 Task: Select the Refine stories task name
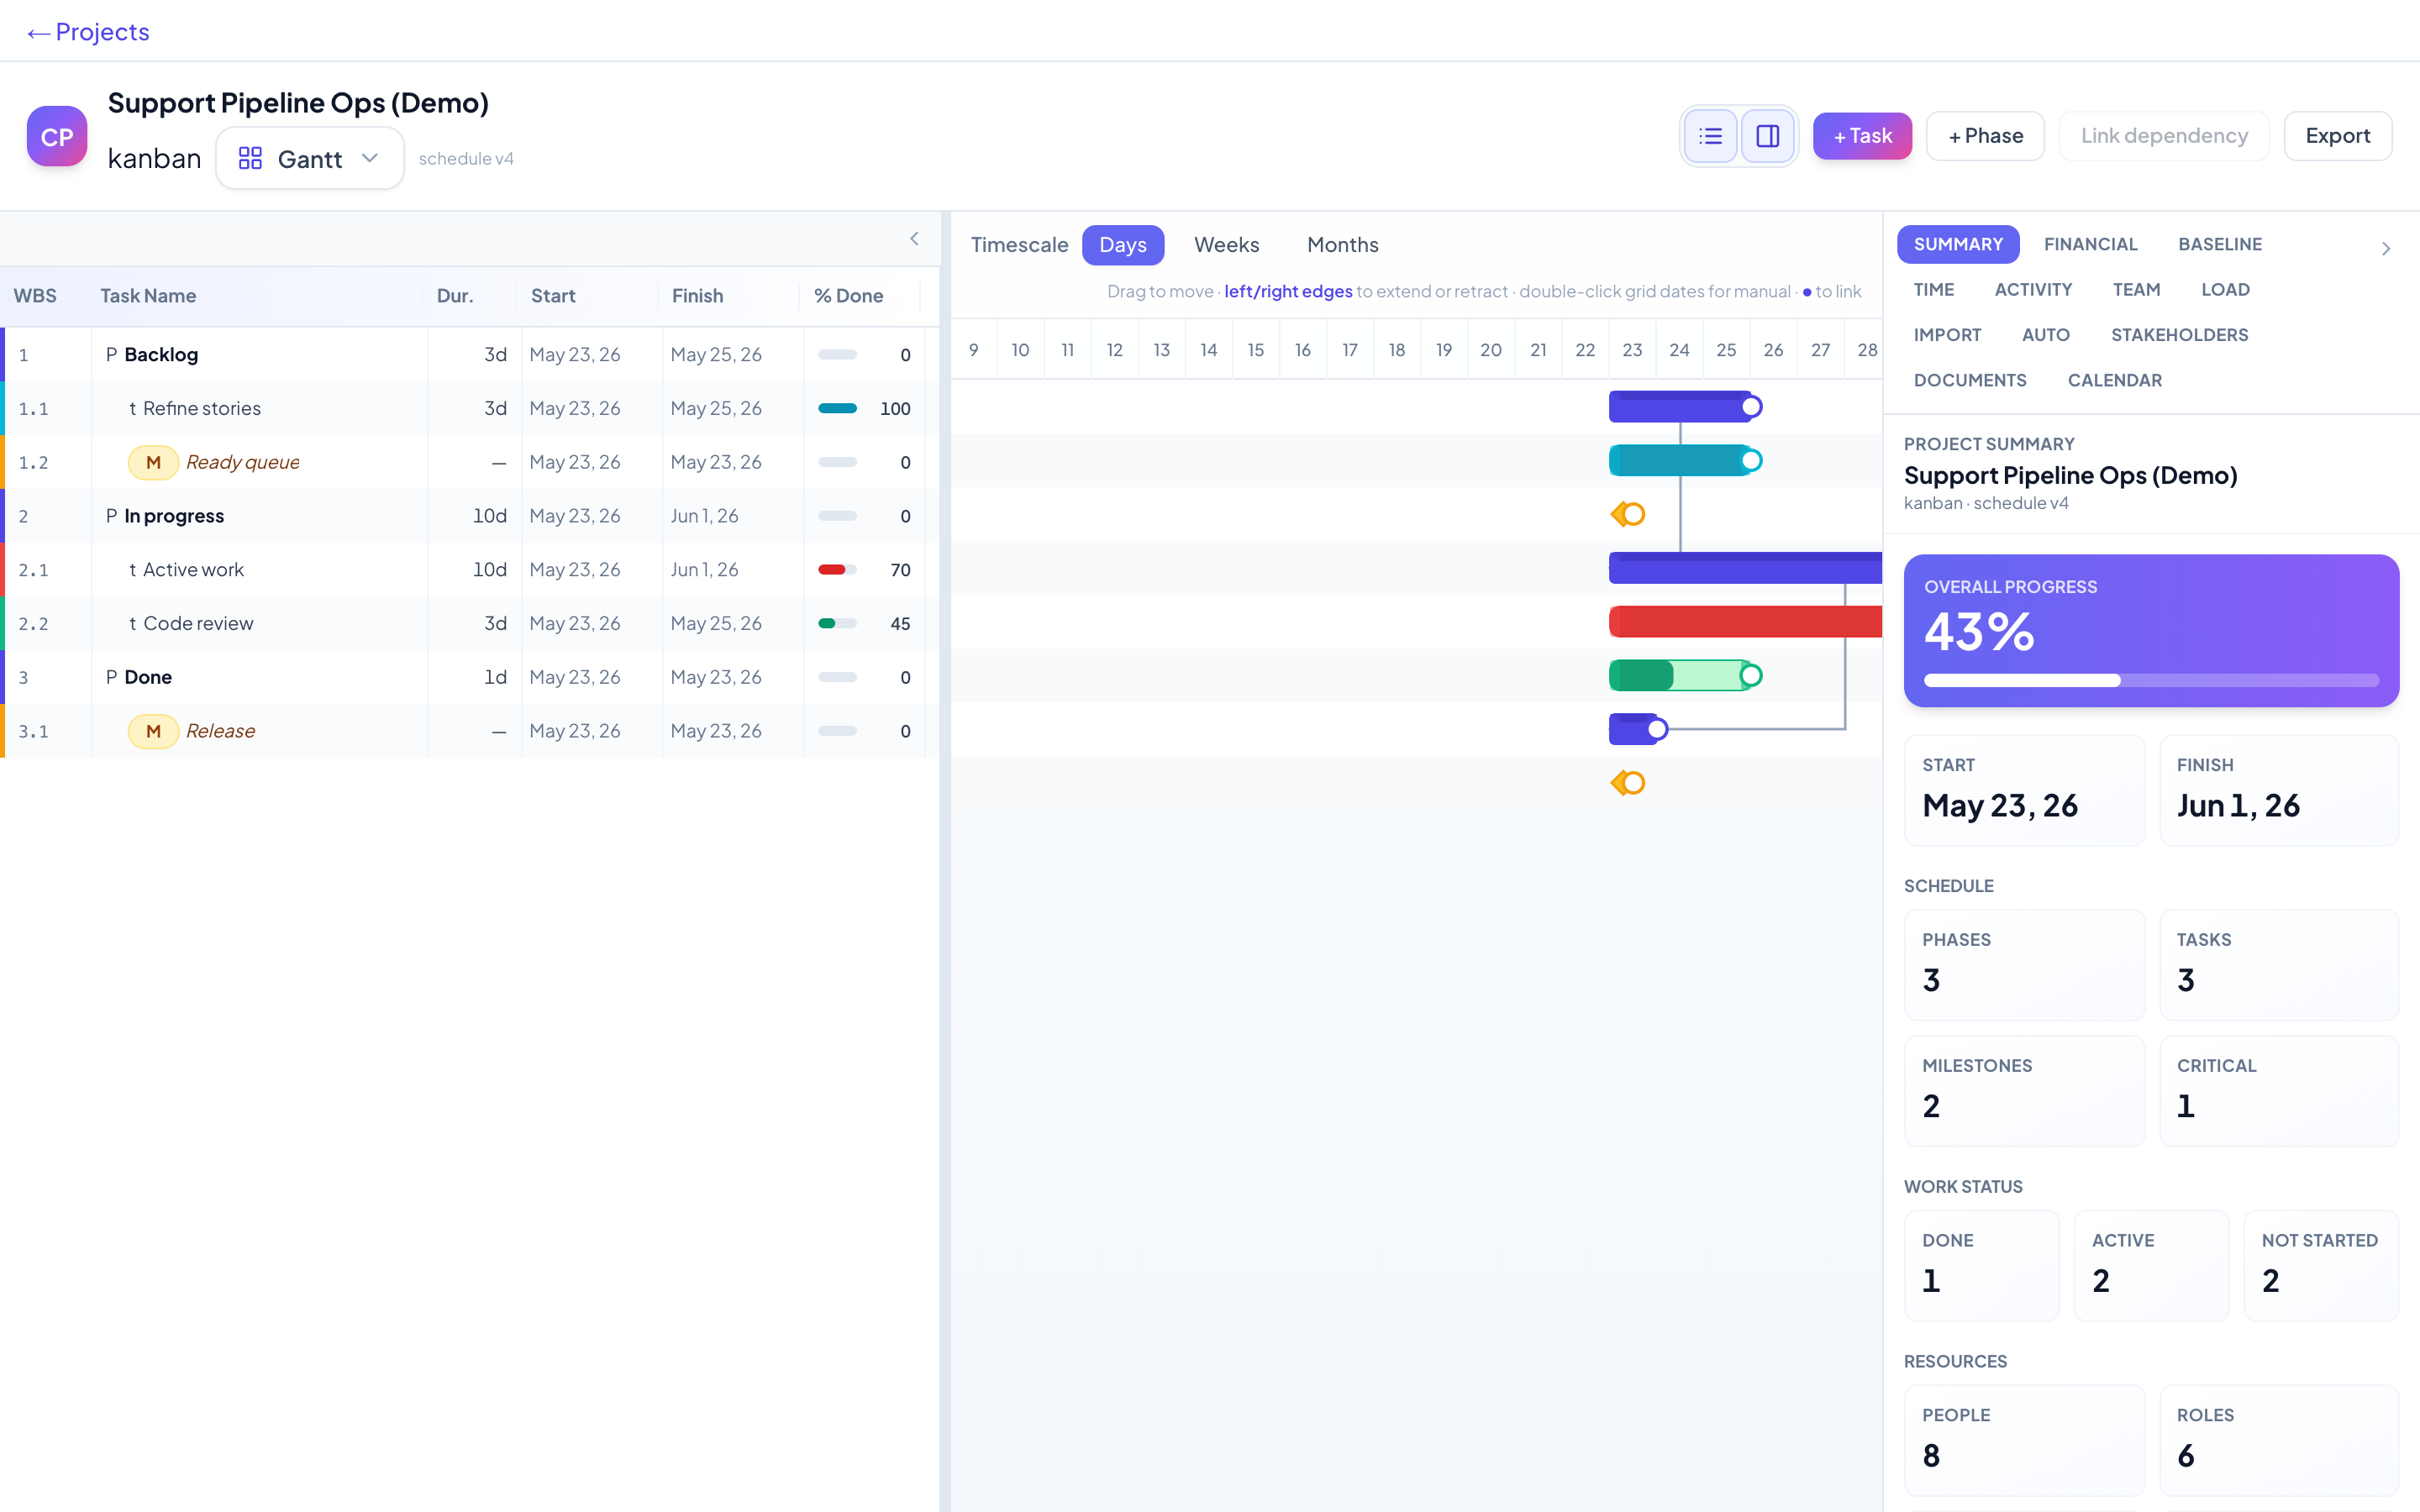(x=201, y=408)
